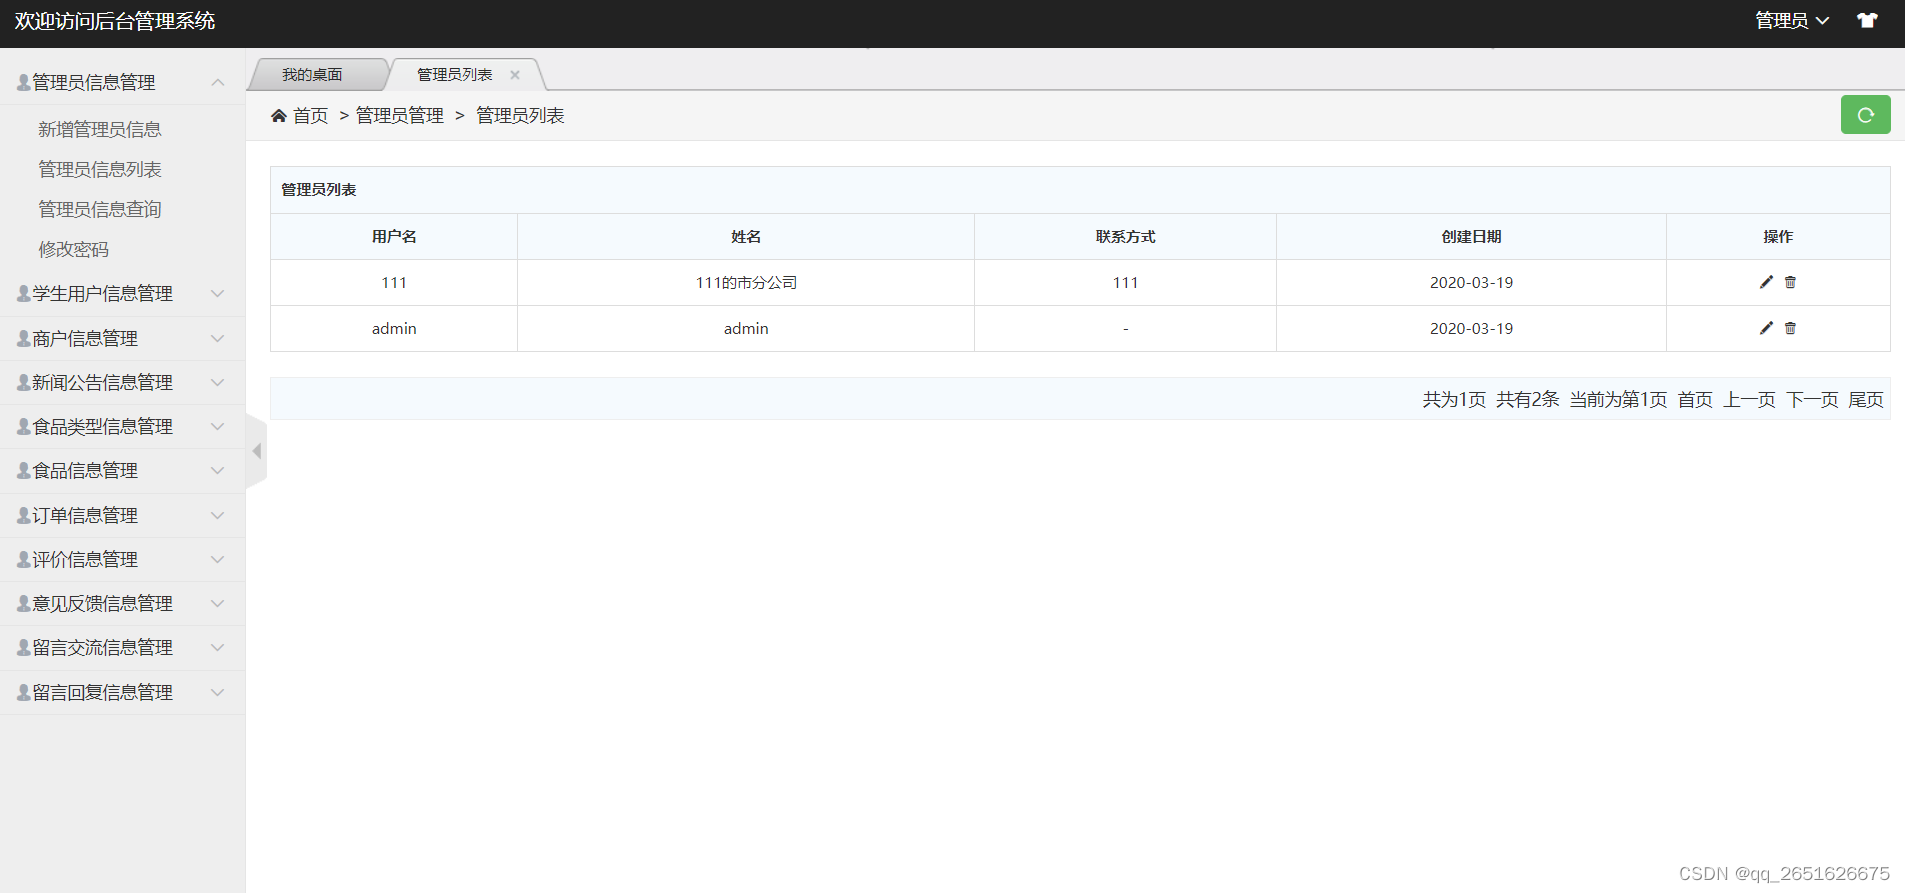Delete the row for user 111
The width and height of the screenshot is (1905, 893).
[1790, 282]
